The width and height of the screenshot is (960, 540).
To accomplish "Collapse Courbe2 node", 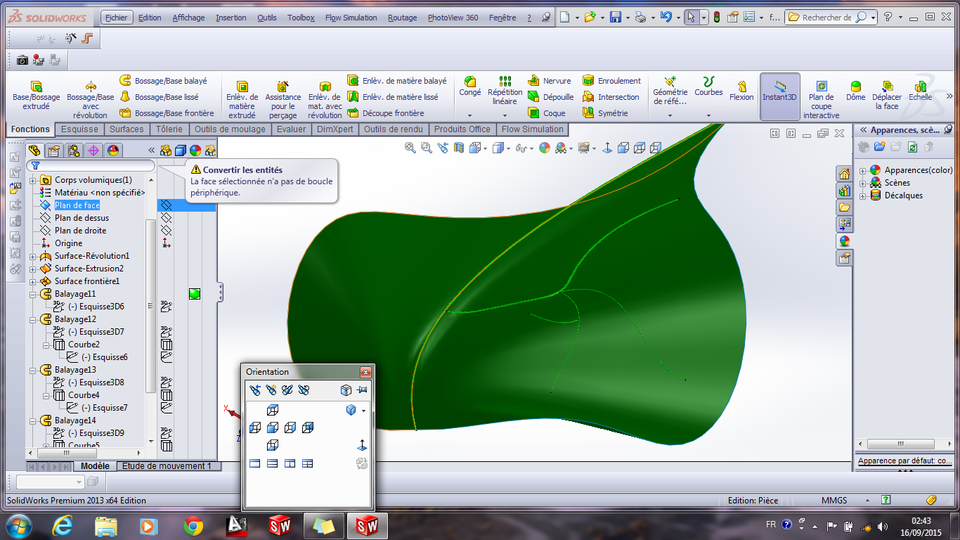I will pyautogui.click(x=46, y=345).
